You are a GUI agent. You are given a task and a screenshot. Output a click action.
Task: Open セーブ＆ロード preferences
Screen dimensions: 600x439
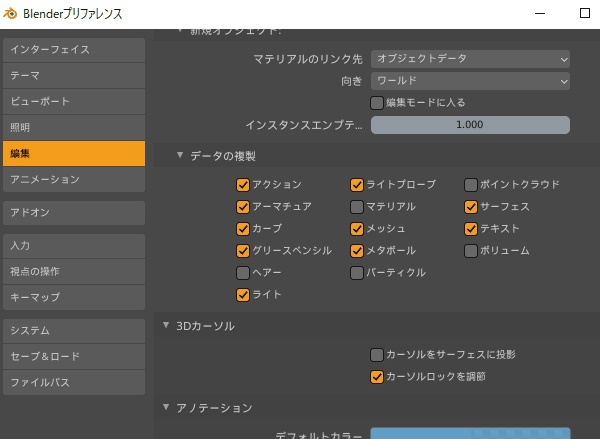(74, 357)
